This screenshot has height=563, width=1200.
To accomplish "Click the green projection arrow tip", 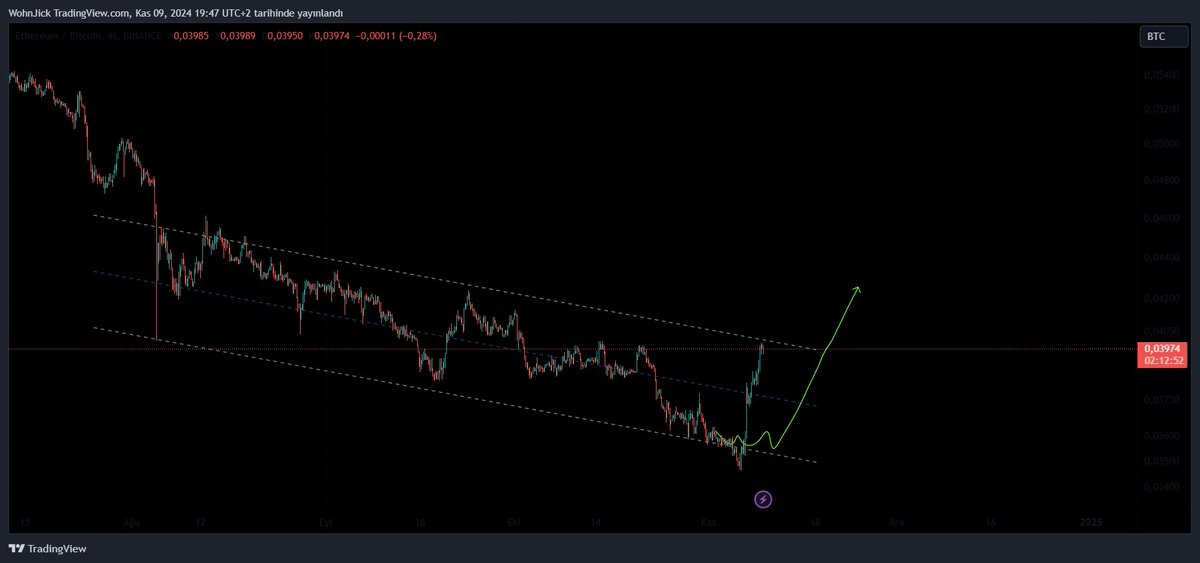I will tap(857, 289).
